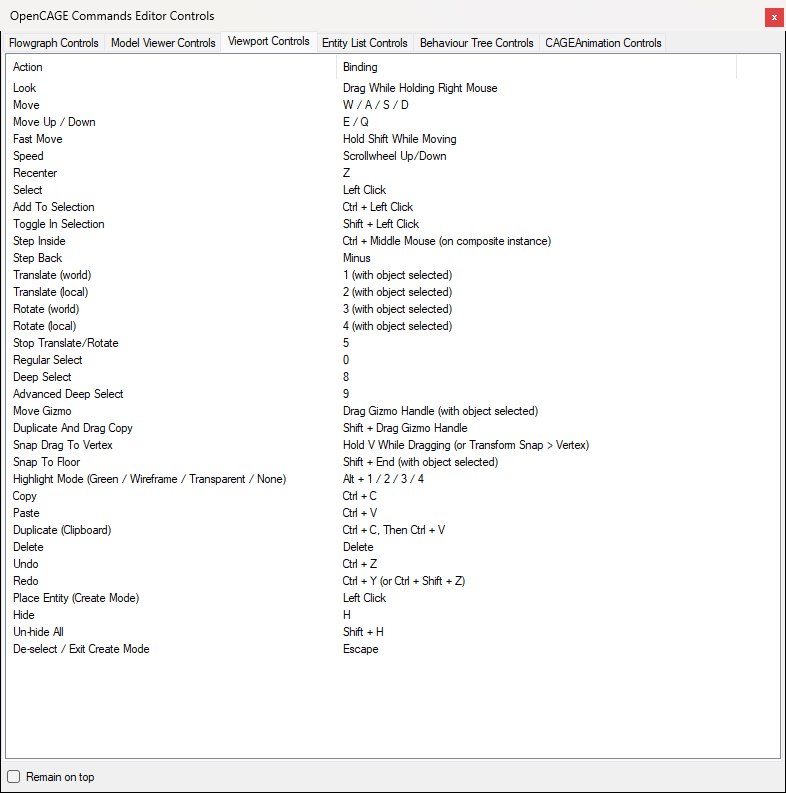Image resolution: width=786 pixels, height=793 pixels.
Task: Select the Viewport Controls tab
Action: (x=269, y=41)
